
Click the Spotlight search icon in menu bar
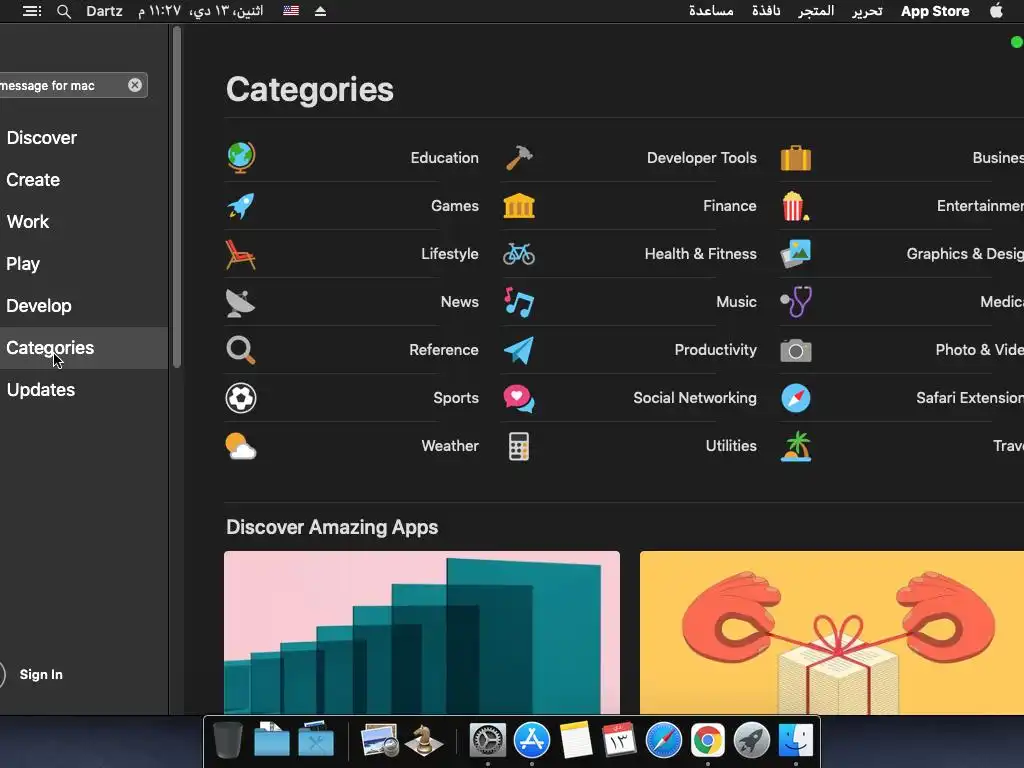pos(64,11)
